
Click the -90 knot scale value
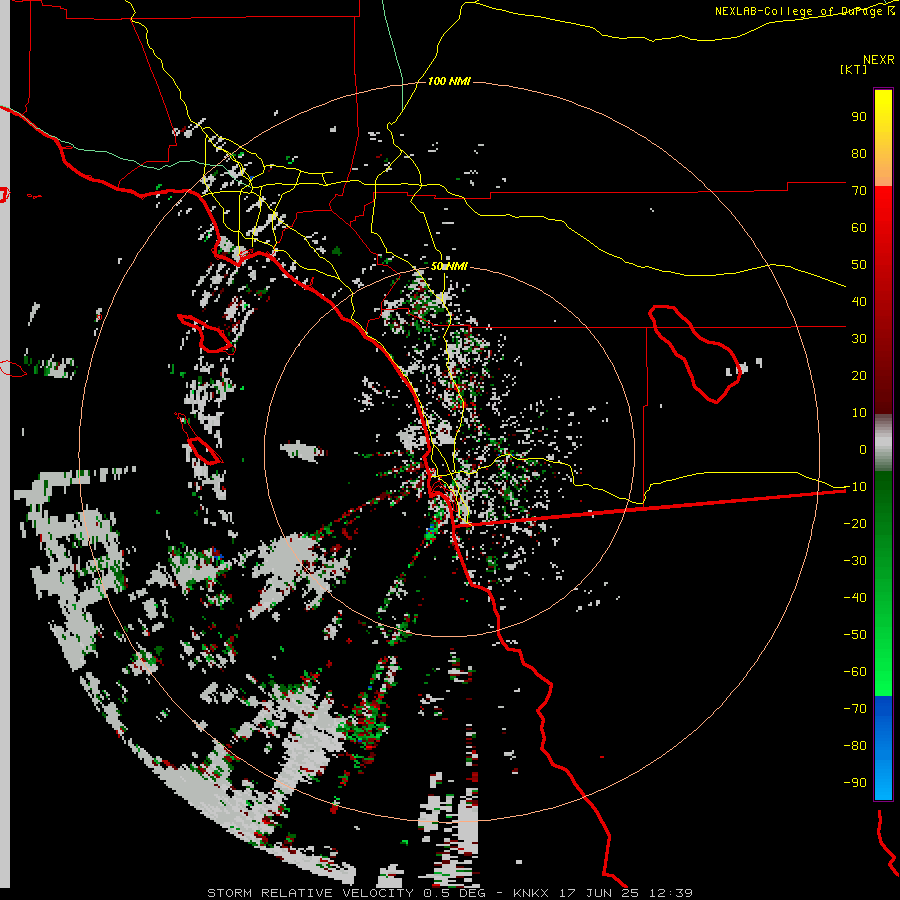(855, 783)
